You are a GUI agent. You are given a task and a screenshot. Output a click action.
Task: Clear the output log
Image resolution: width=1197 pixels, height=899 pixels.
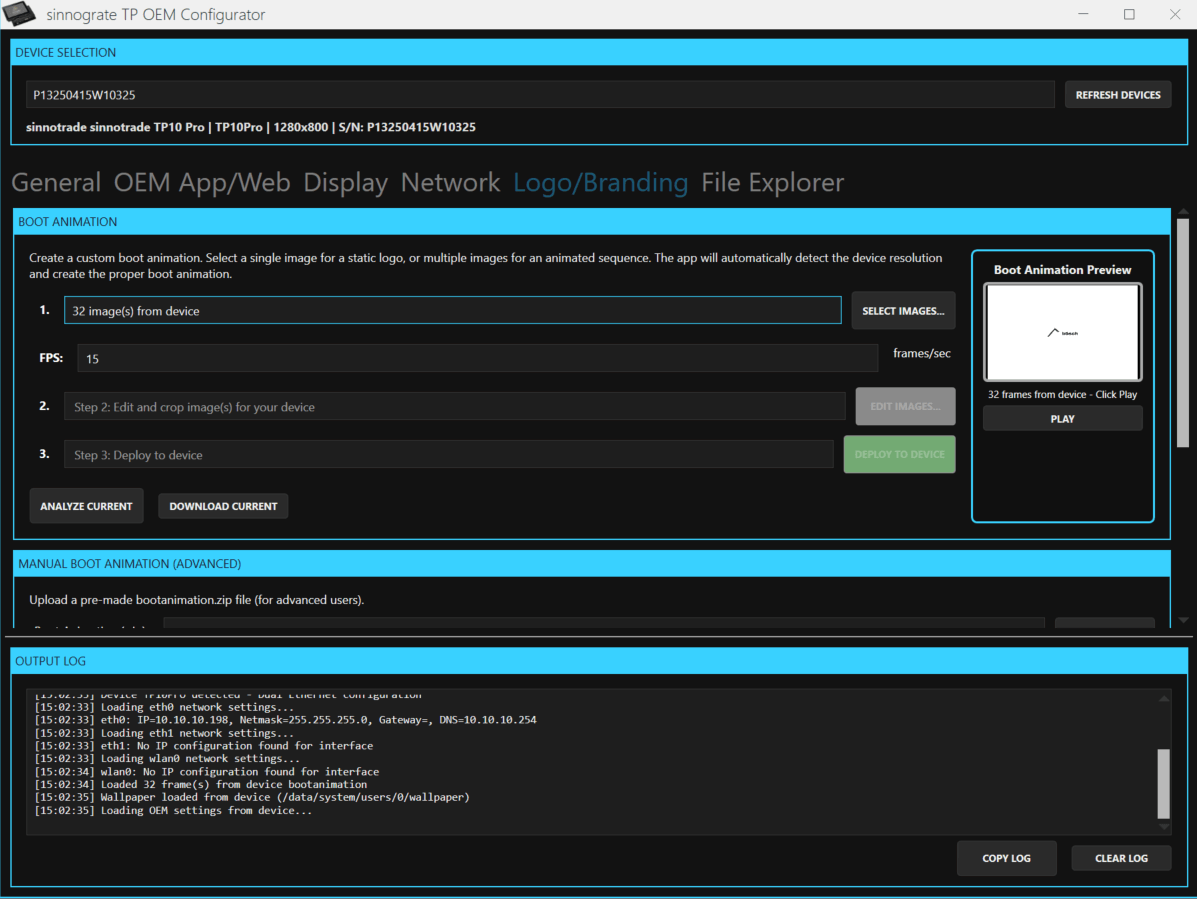[x=1121, y=857]
